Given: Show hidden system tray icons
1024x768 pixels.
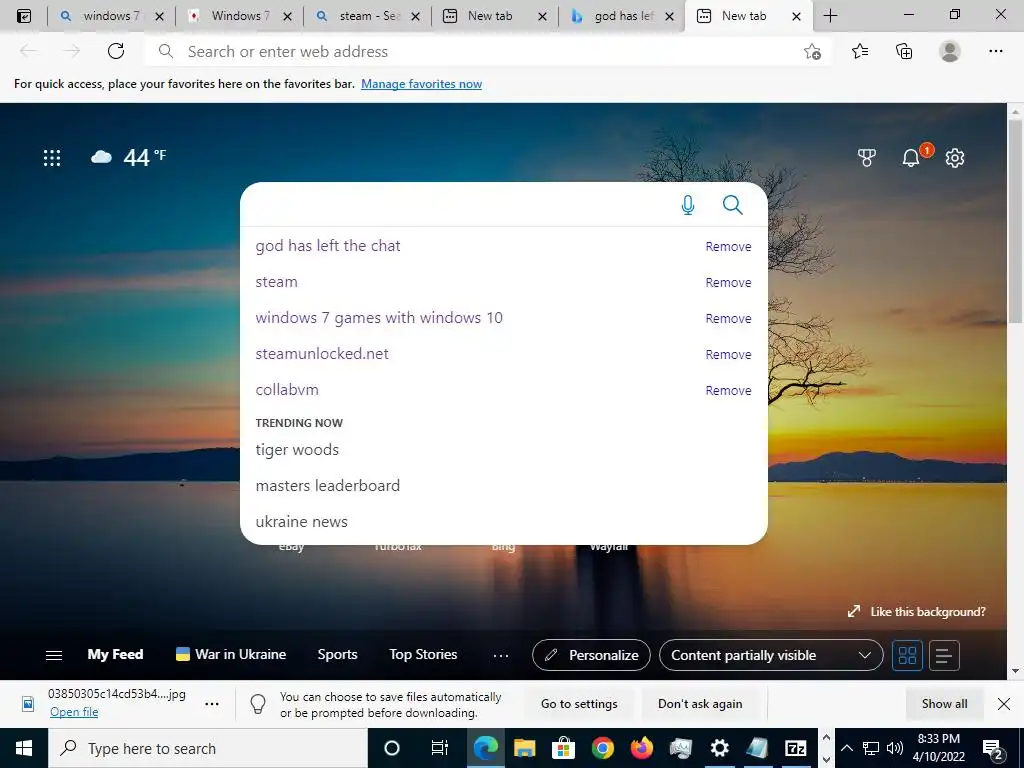Looking at the screenshot, I should (846, 748).
